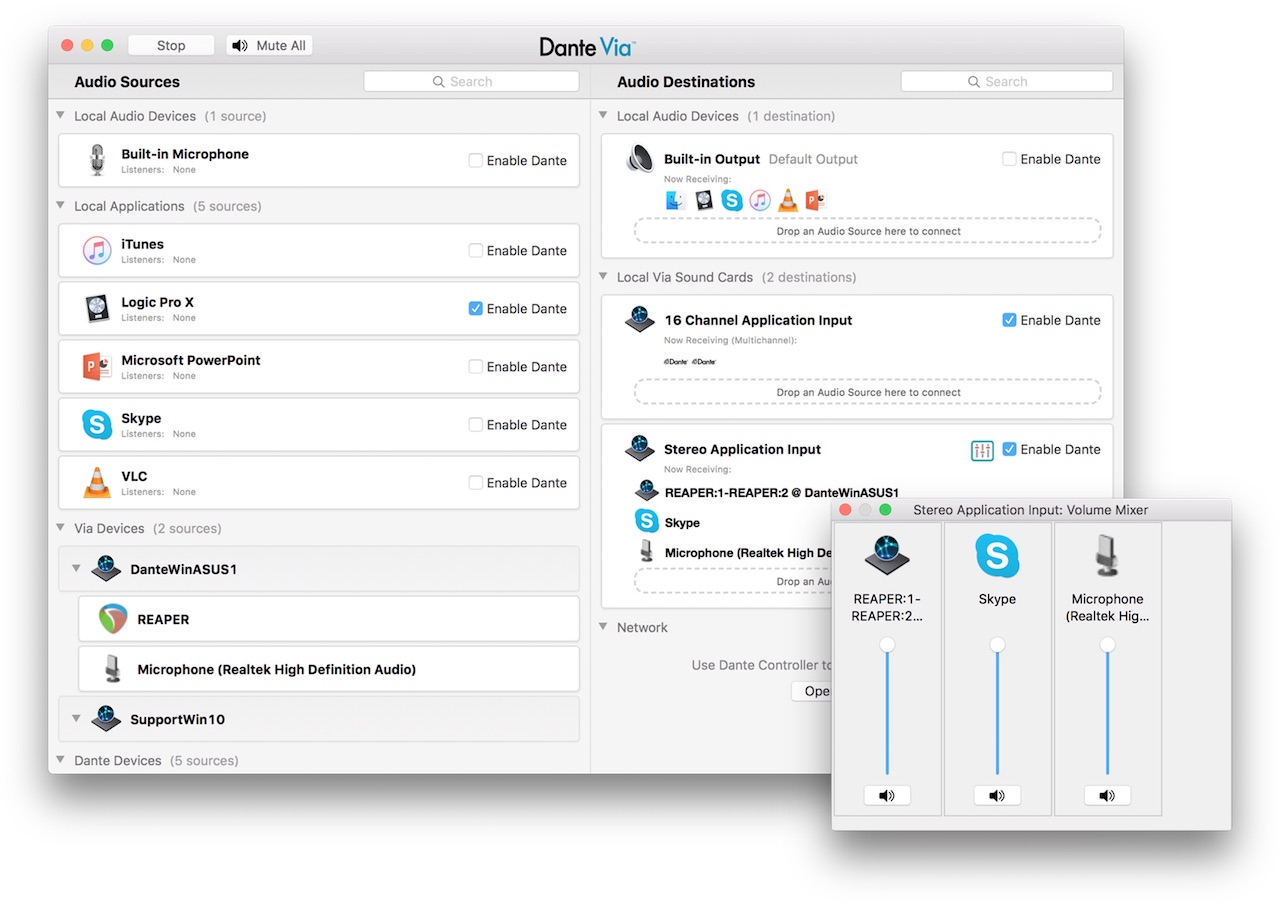Close the Volume Mixer window
Screen dimensions: 1280x905
coord(845,510)
